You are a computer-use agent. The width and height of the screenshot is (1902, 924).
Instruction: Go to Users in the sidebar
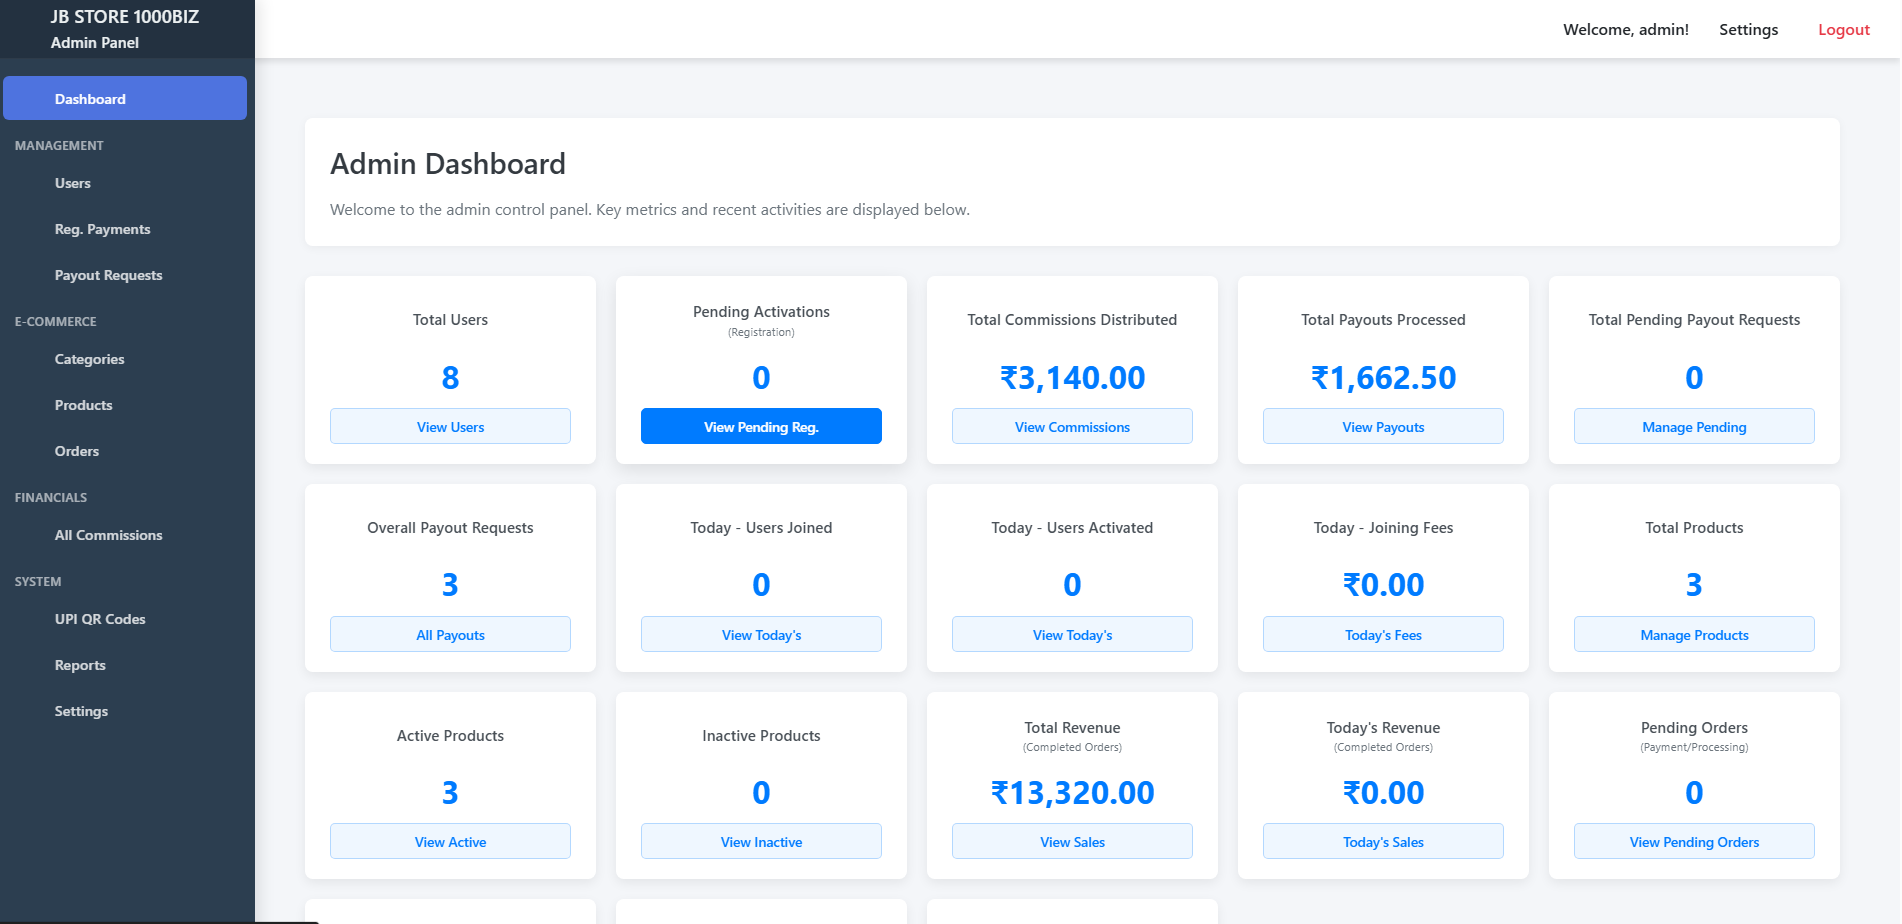73,183
